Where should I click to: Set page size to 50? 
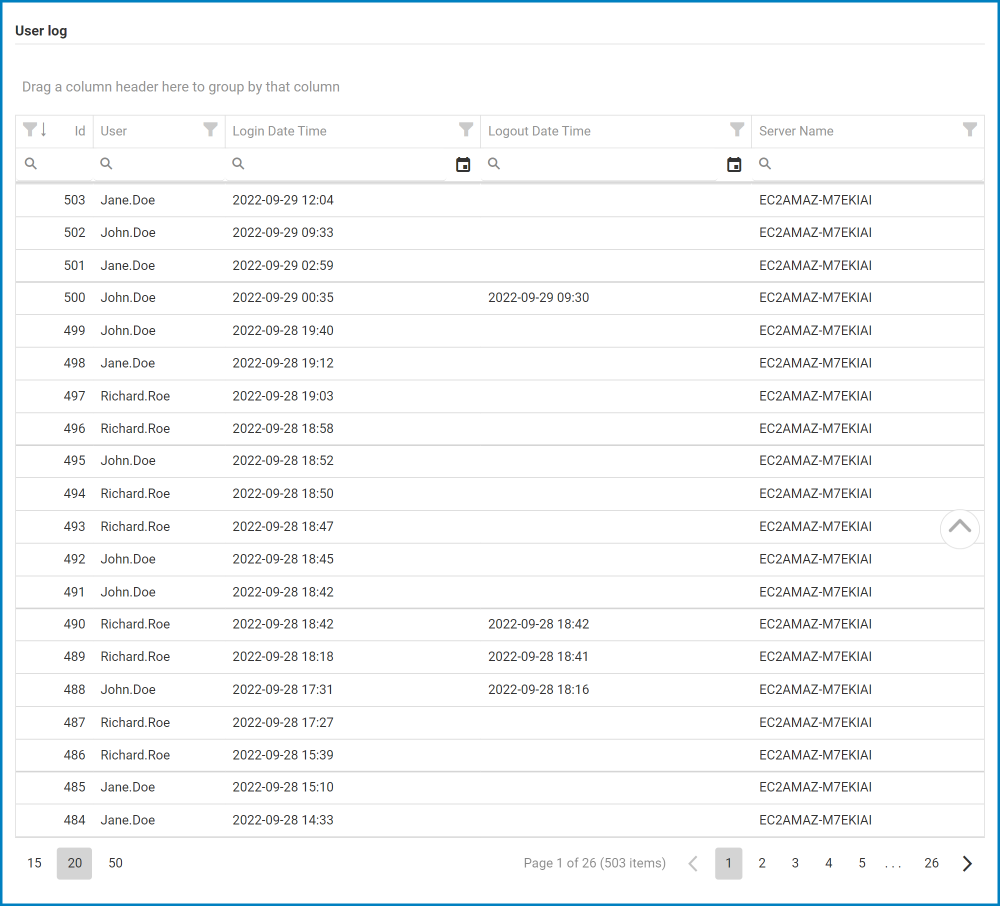115,863
